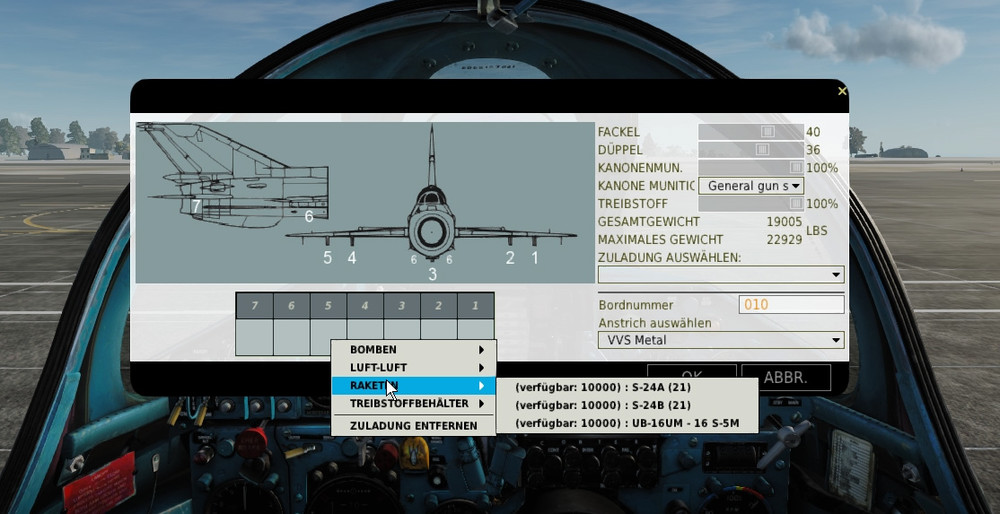Select the RAKETEN menu entry
This screenshot has height=514, width=1000.
pos(413,385)
